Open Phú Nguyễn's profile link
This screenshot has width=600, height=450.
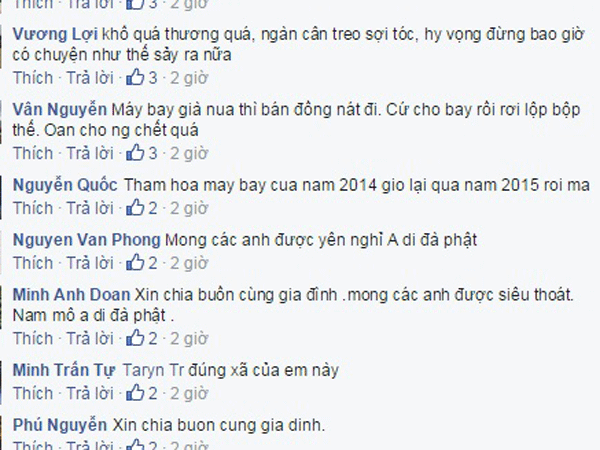pos(60,425)
